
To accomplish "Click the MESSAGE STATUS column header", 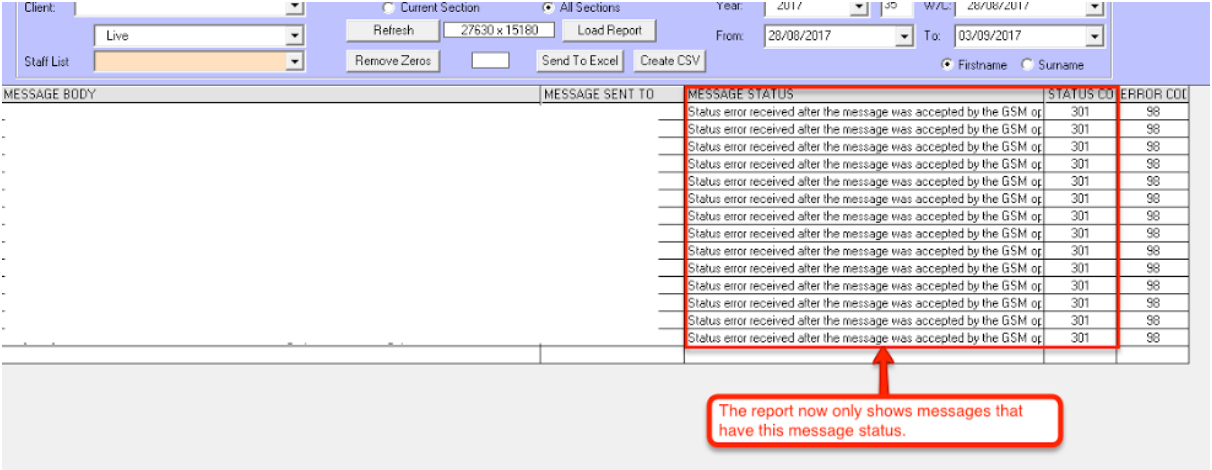I will [864, 95].
